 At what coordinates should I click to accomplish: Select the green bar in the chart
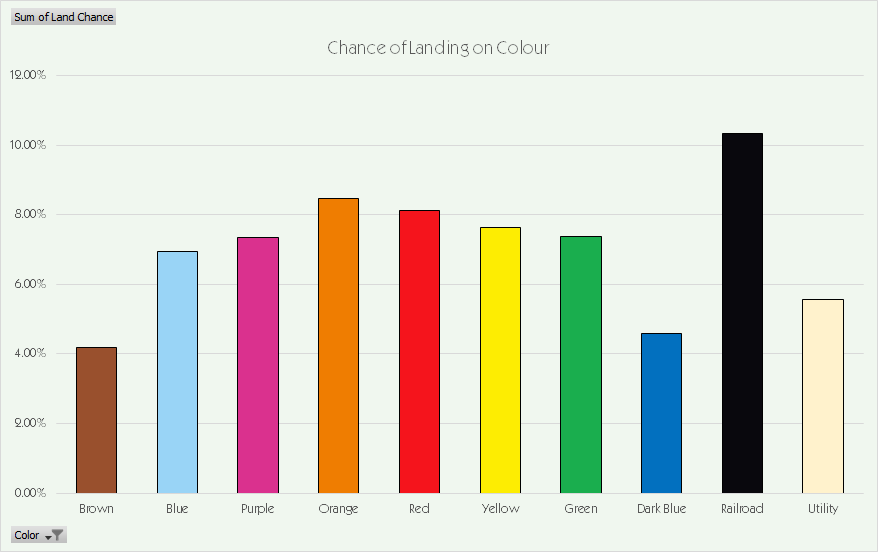pyautogui.click(x=581, y=364)
